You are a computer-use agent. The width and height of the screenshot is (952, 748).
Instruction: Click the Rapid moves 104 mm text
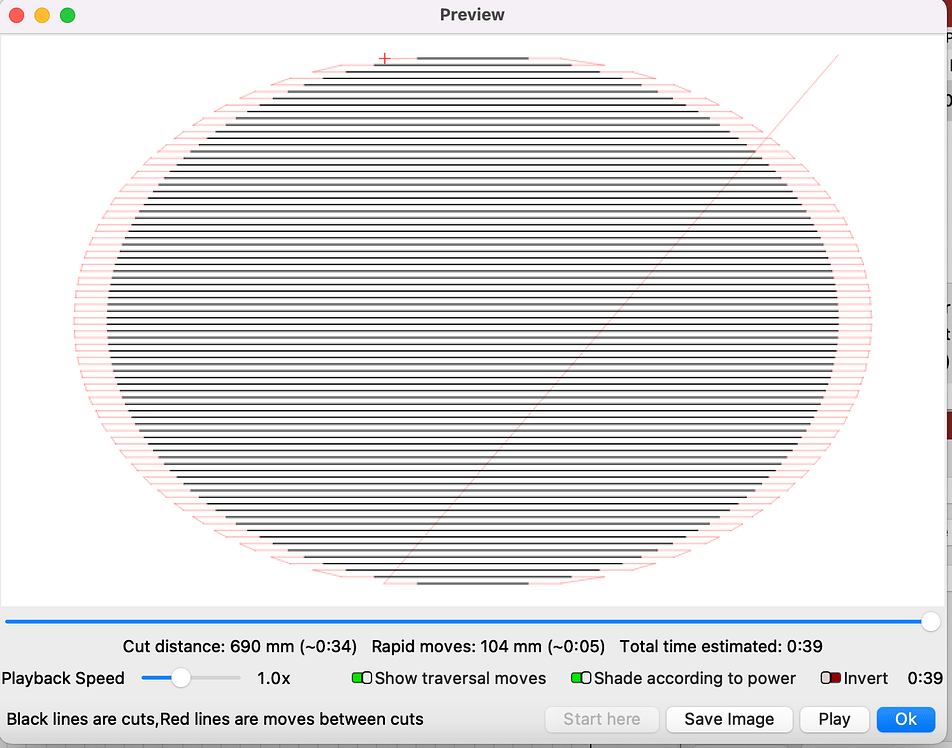pyautogui.click(x=488, y=647)
